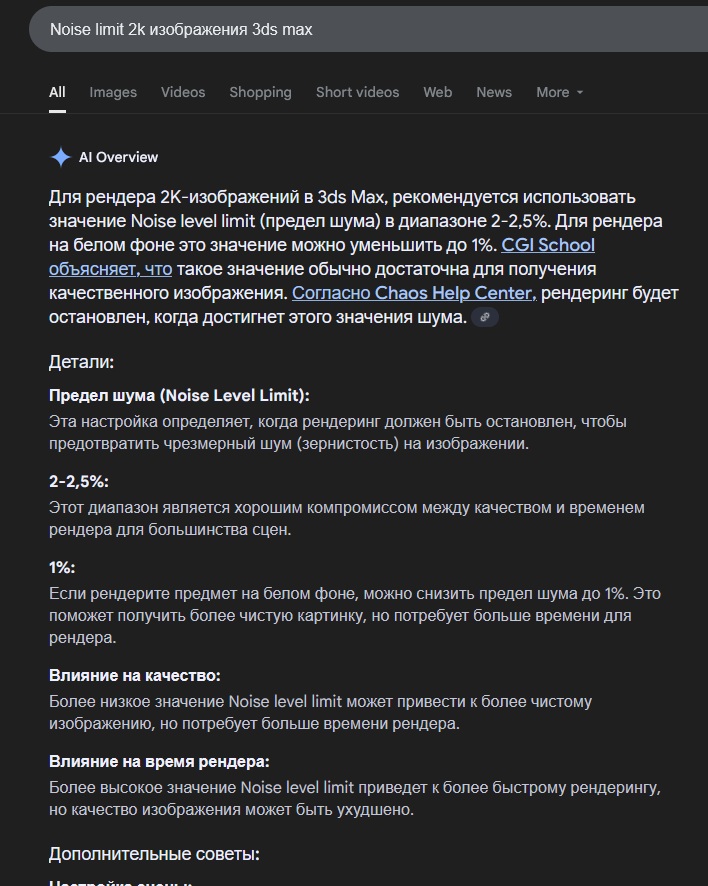Select the Web results tab
This screenshot has height=886, width=708.
tap(437, 92)
